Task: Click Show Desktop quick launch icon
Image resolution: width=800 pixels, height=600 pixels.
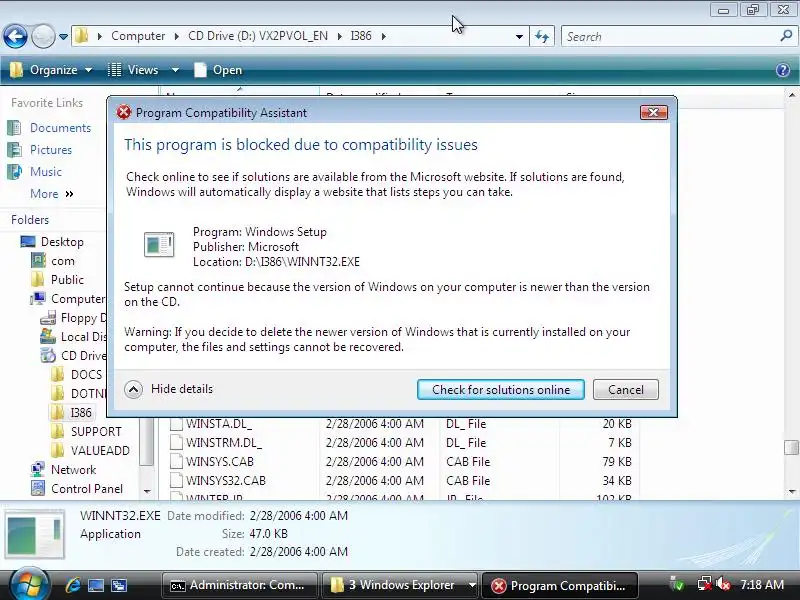Action: (x=96, y=585)
